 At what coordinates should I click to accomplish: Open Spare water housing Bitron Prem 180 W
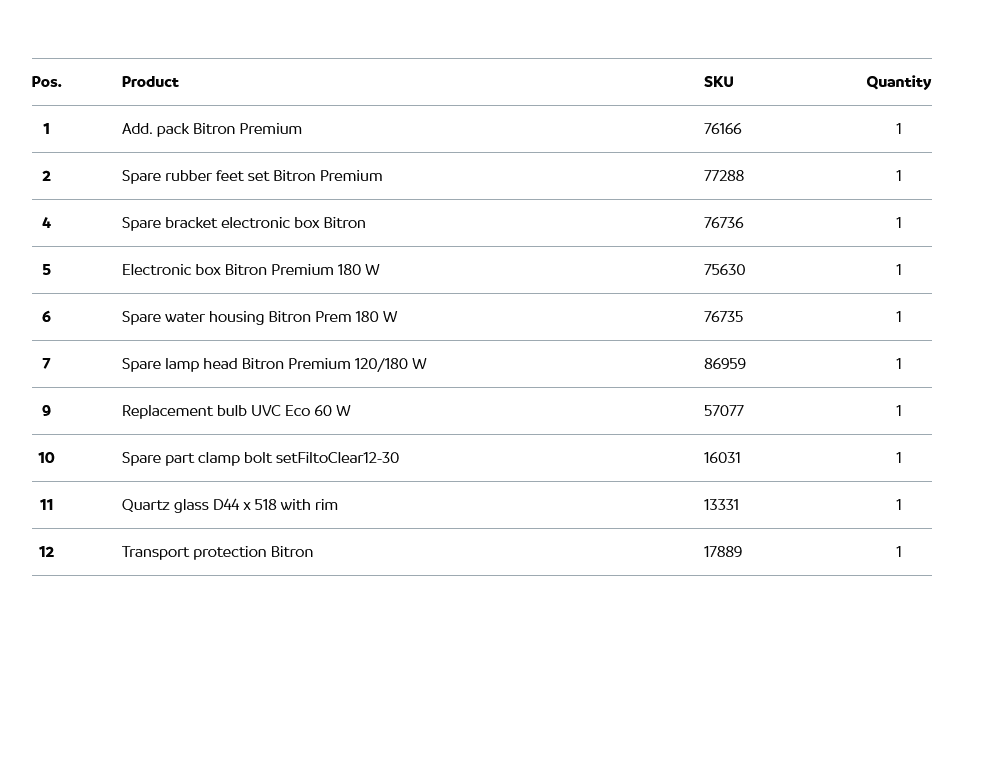(x=260, y=317)
